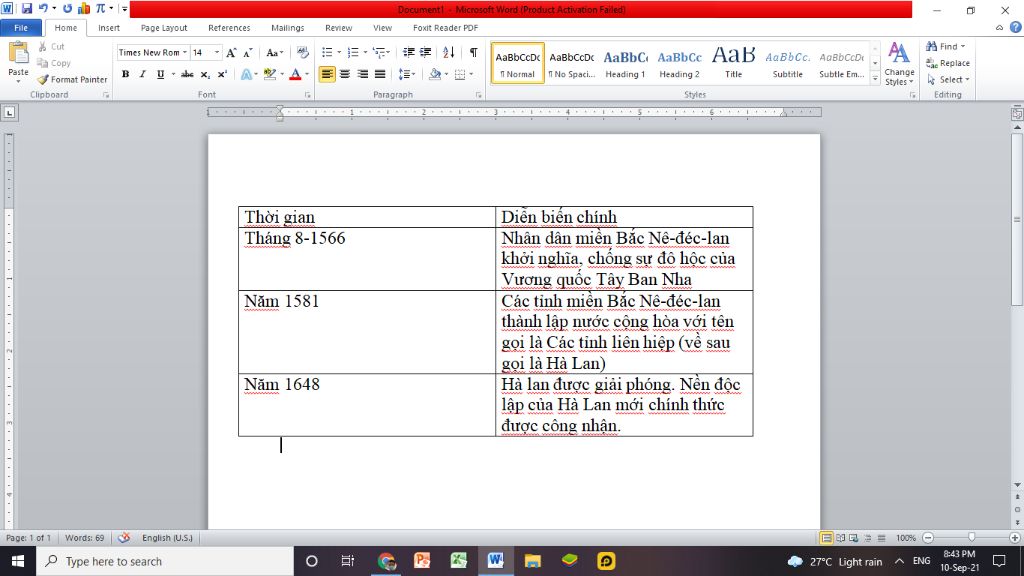Open the Line Spacing dropdown

point(407,74)
